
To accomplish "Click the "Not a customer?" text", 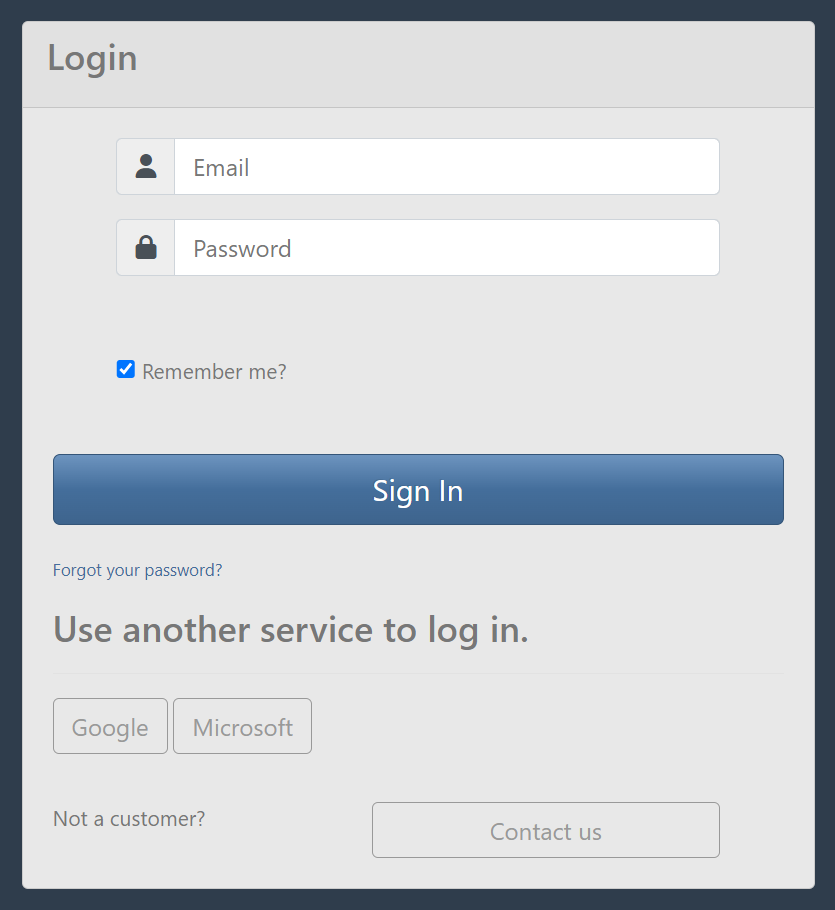I will pyautogui.click(x=129, y=819).
